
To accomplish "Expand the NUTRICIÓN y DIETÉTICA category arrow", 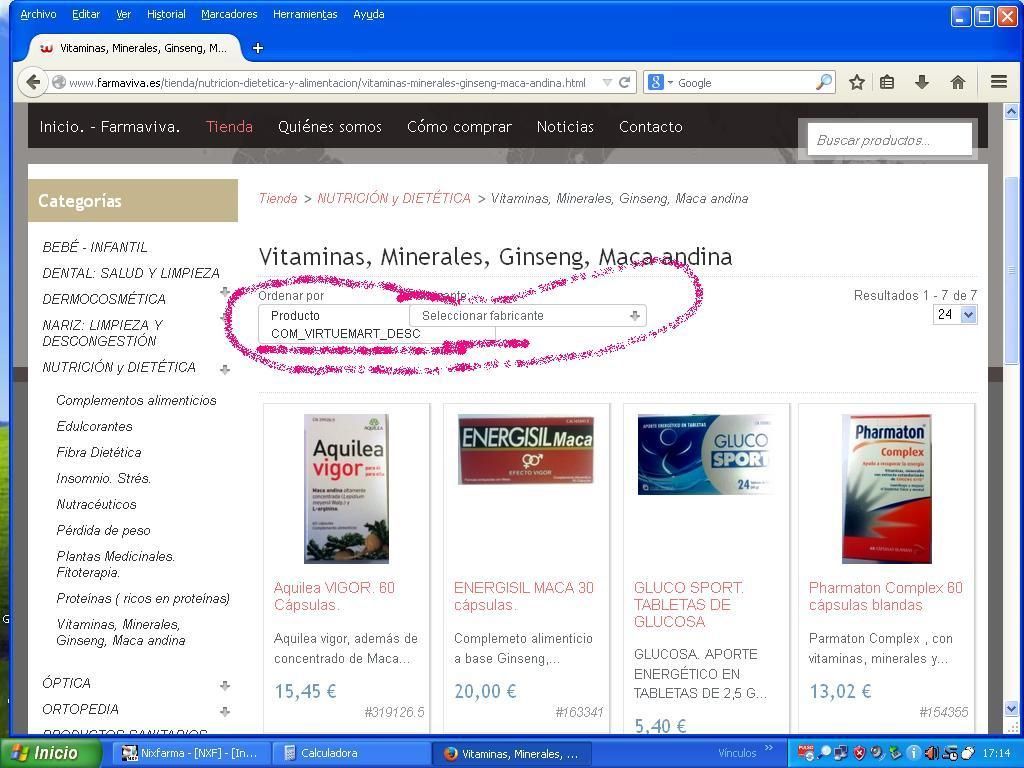I will click(x=225, y=369).
